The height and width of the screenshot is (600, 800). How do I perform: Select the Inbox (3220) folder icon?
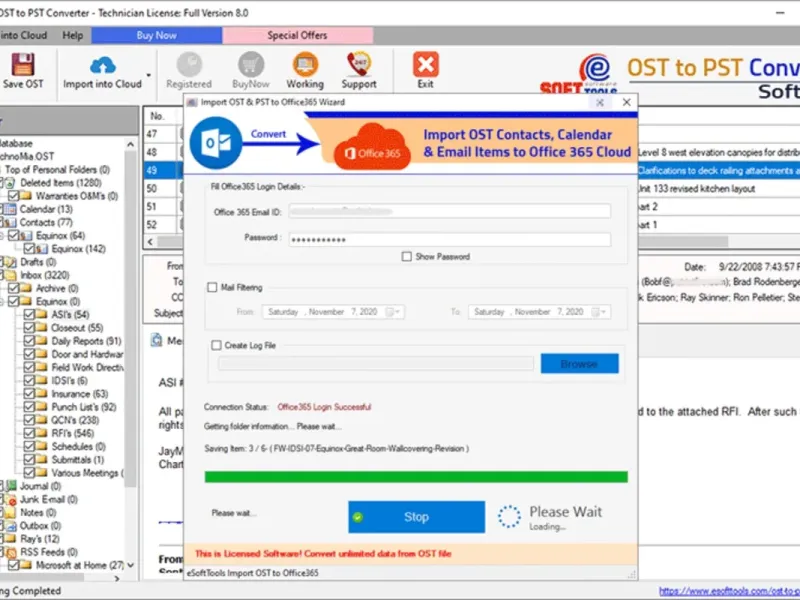coord(10,276)
